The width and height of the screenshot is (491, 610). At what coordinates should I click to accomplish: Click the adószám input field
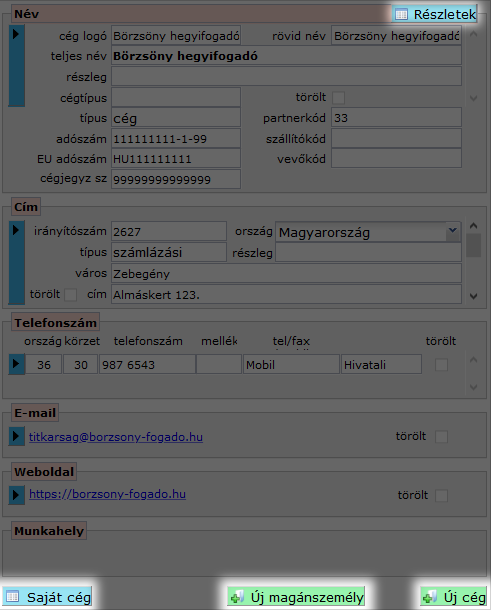click(x=176, y=139)
